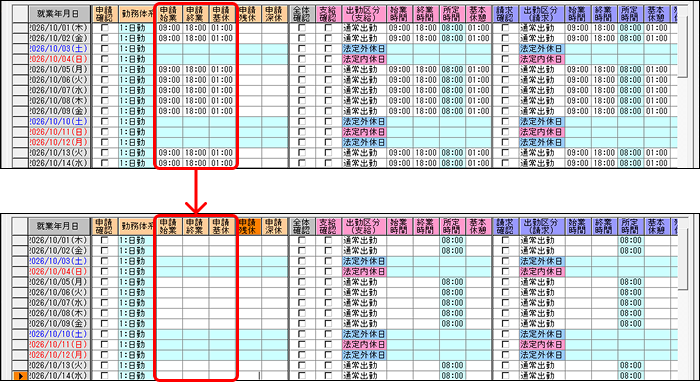Click 支給 所定時間 08:00 for 2026/10/02 lower grid
Viewport: 700px width, 382px height.
tap(452, 251)
